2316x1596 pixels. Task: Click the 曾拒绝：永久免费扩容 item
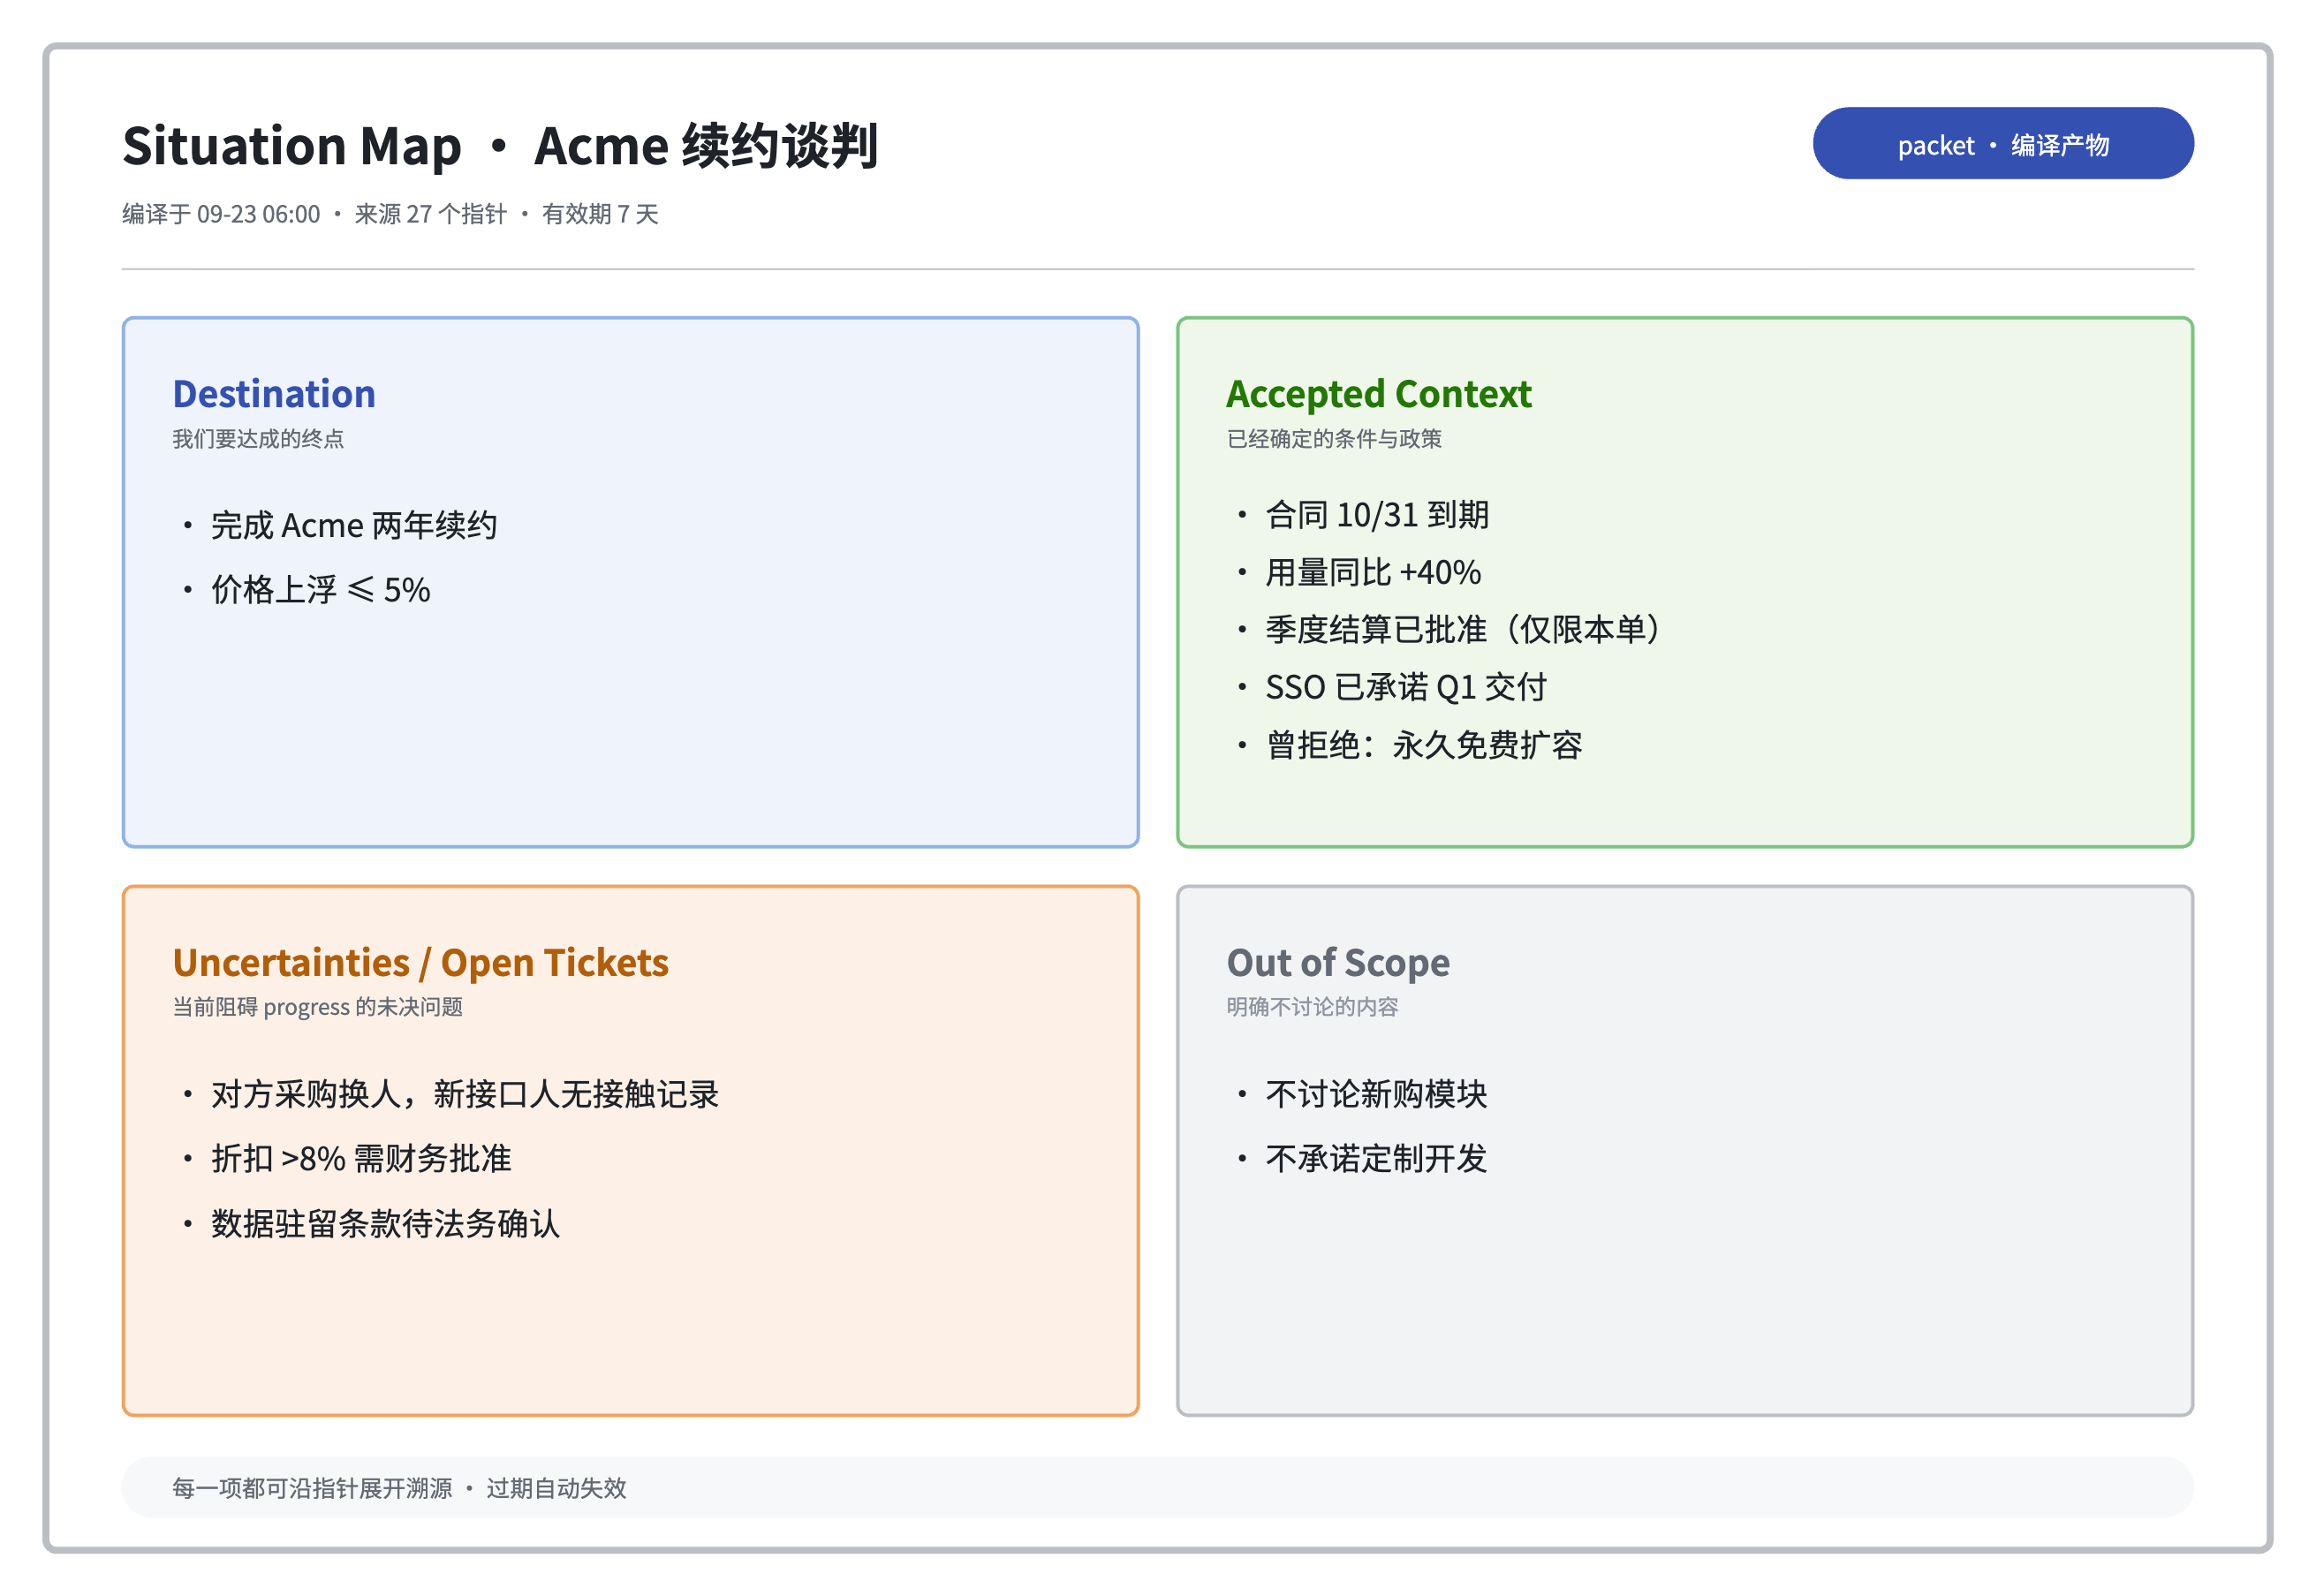tap(1424, 745)
